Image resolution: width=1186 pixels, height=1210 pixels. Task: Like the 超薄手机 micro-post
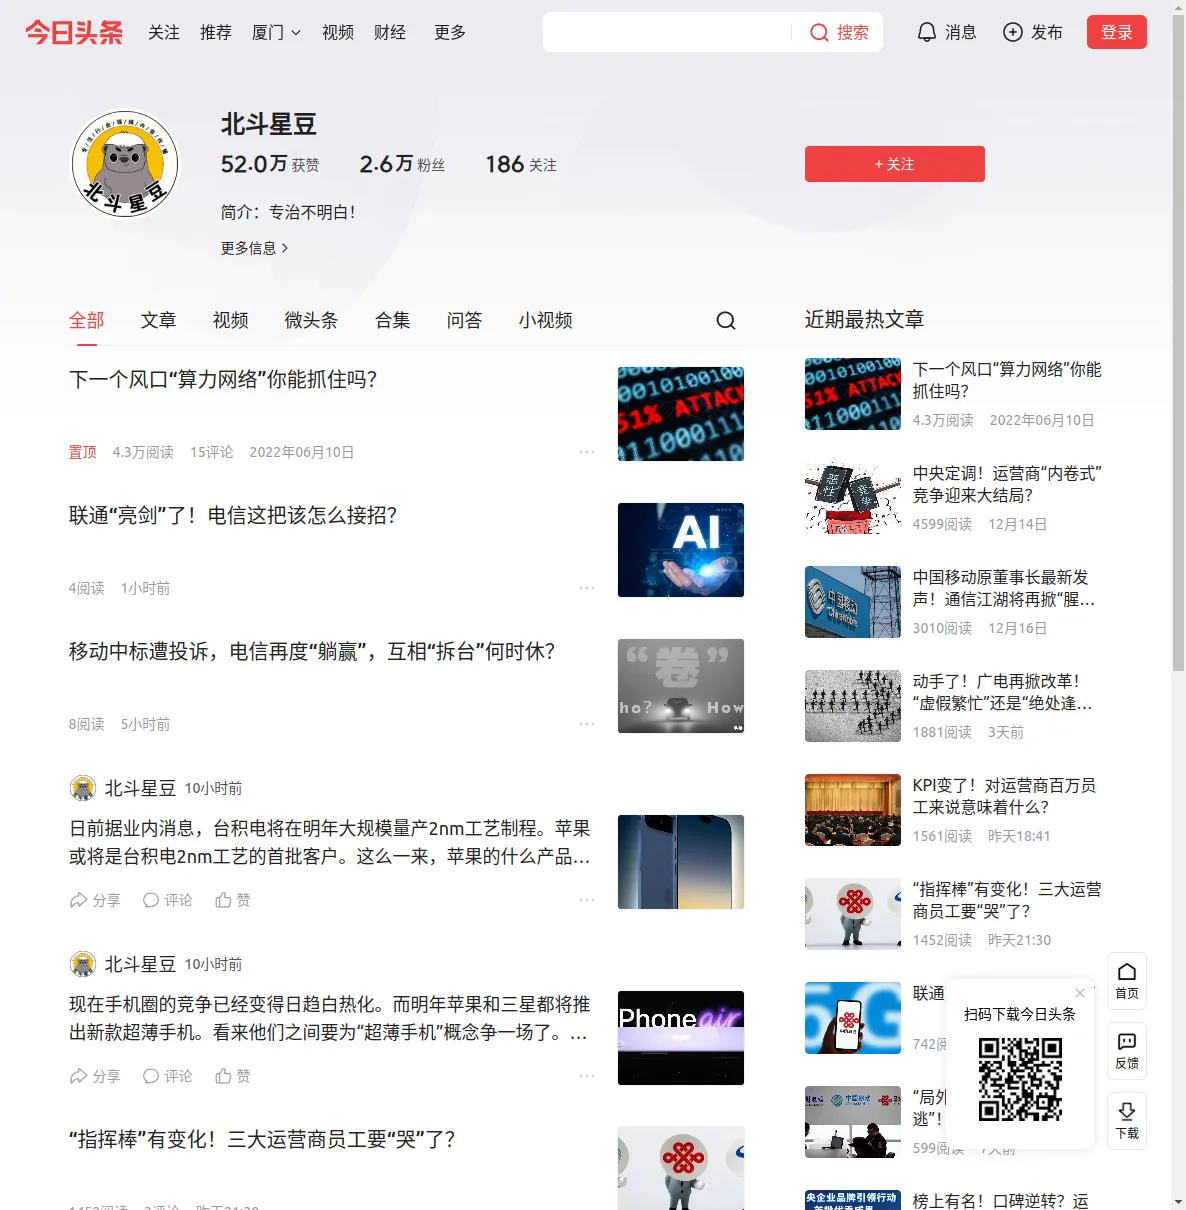233,1076
